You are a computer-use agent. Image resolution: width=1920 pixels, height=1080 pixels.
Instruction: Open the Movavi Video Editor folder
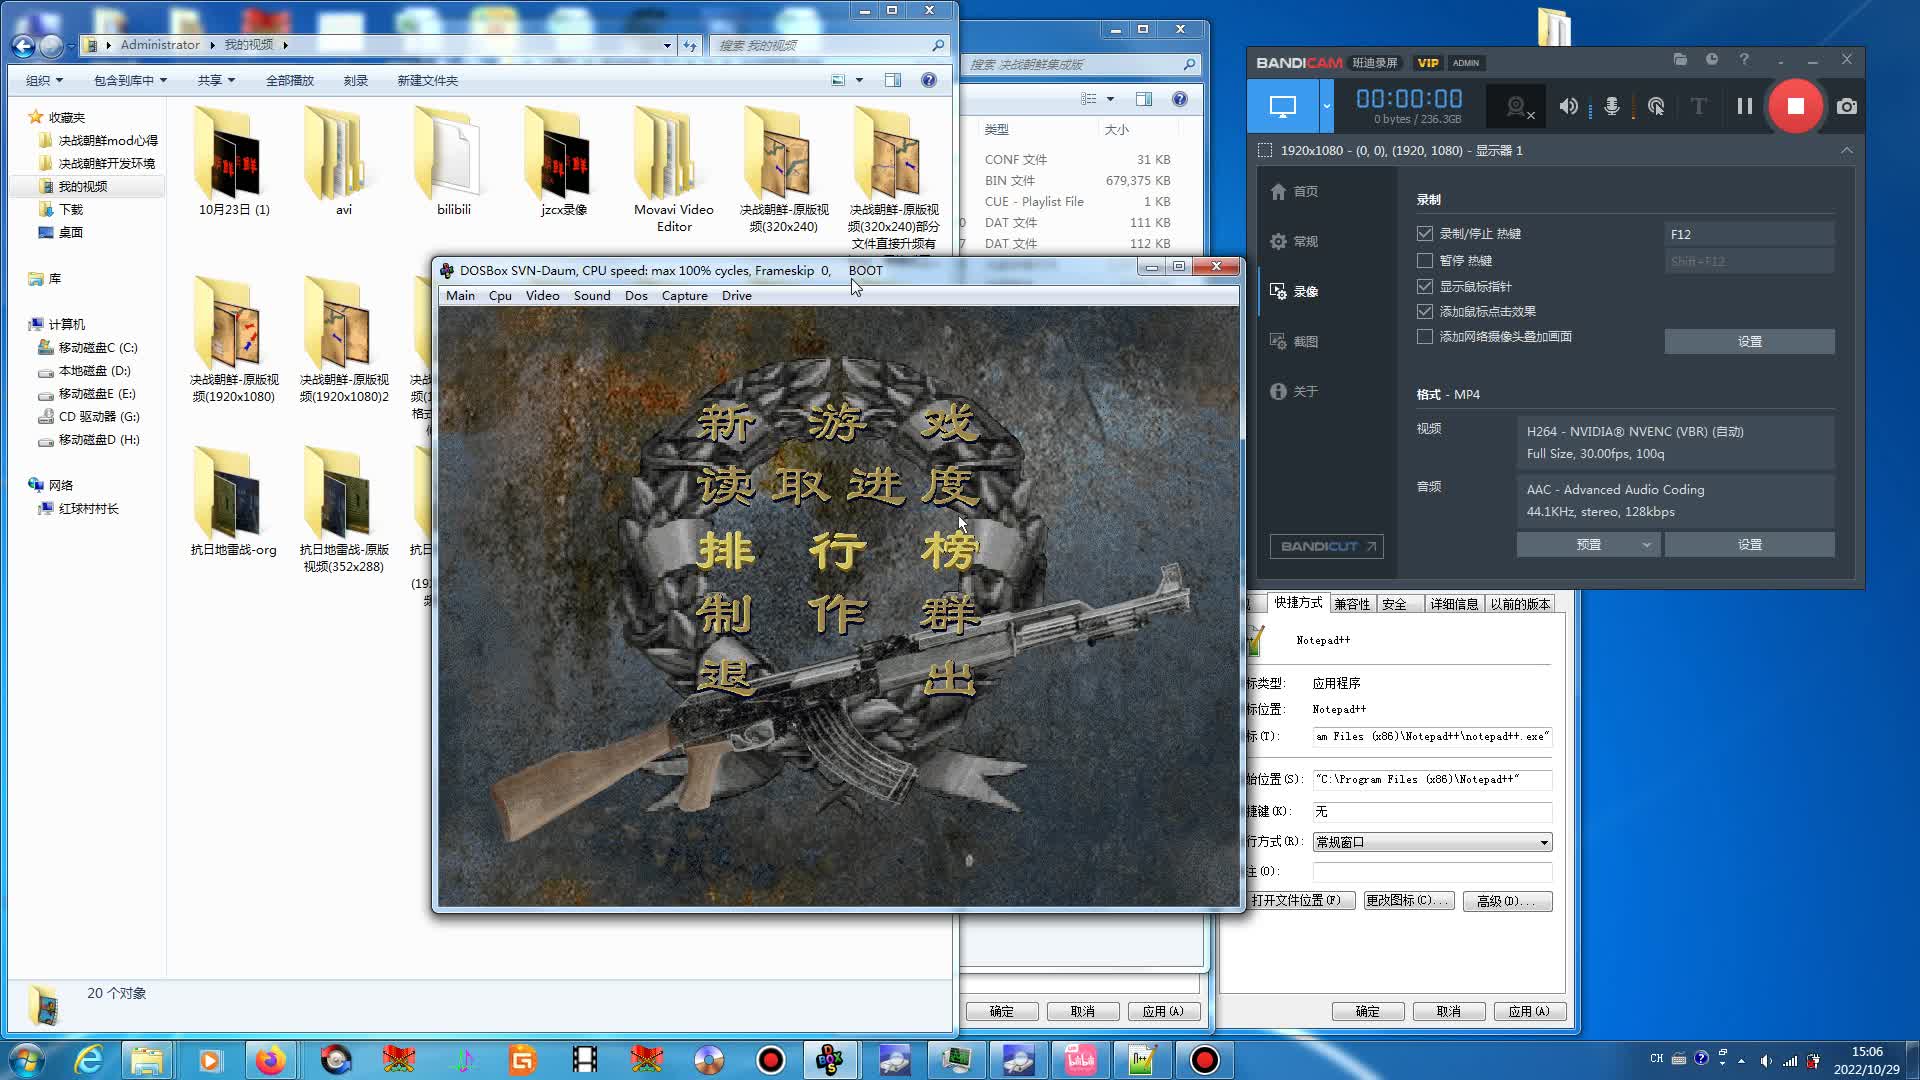click(x=674, y=170)
